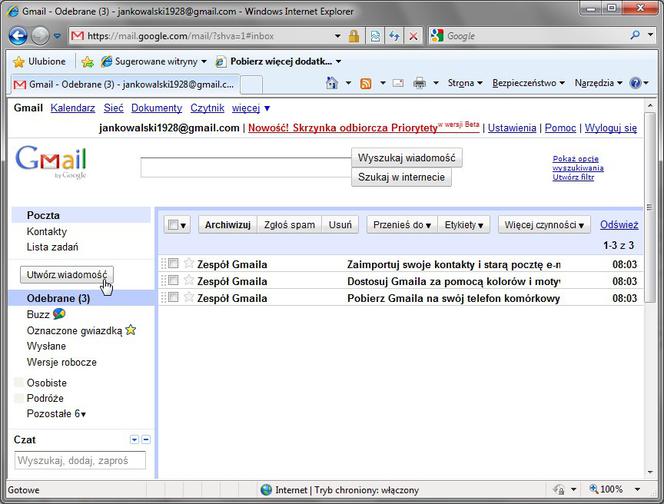664x504 pixels.
Task: Click the Czat minimize icon
Action: pos(146,440)
